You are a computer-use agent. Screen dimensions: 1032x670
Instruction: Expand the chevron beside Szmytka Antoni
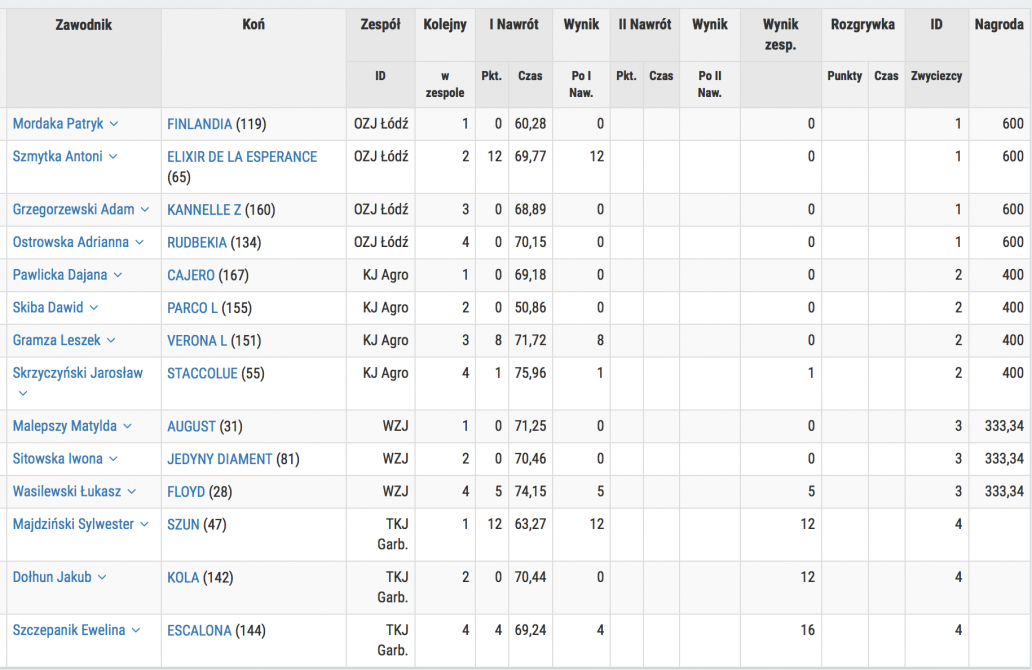[x=113, y=157]
